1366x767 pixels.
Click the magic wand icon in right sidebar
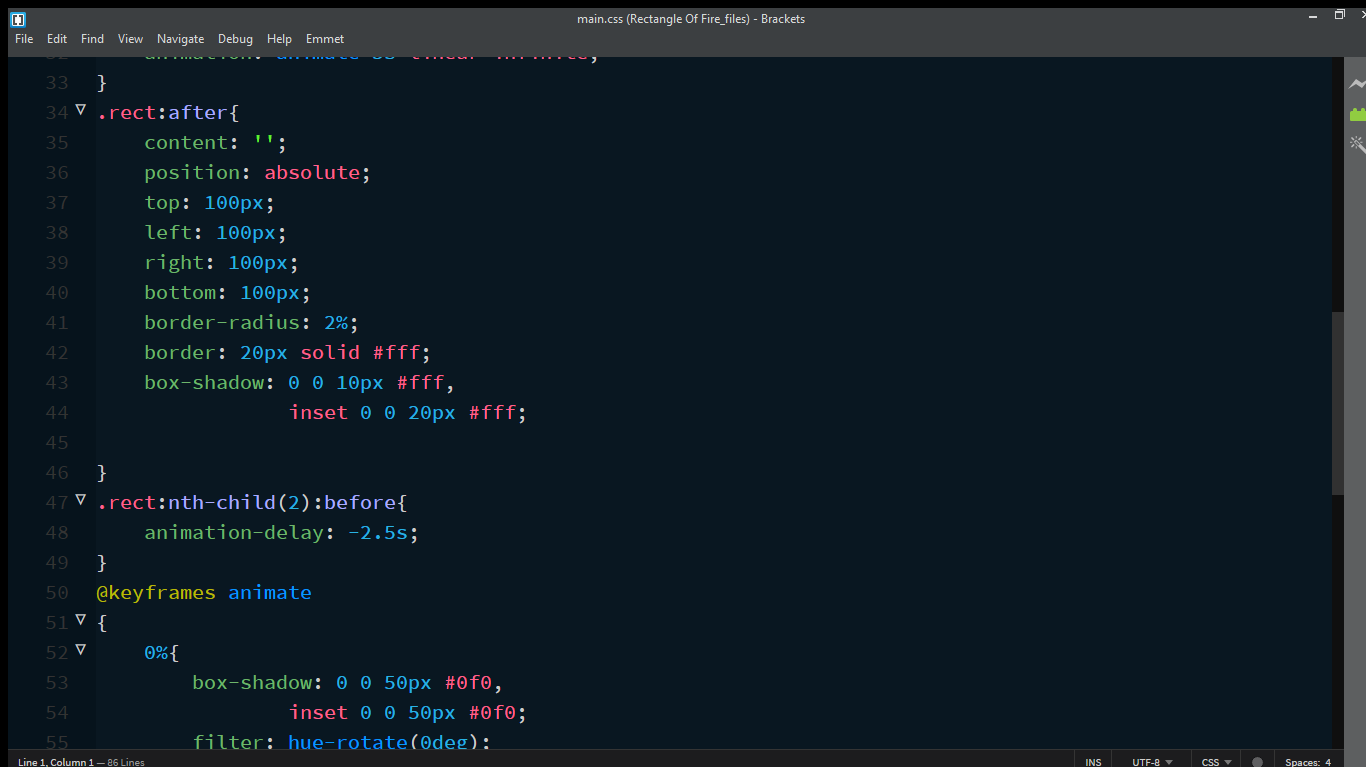pos(1357,144)
